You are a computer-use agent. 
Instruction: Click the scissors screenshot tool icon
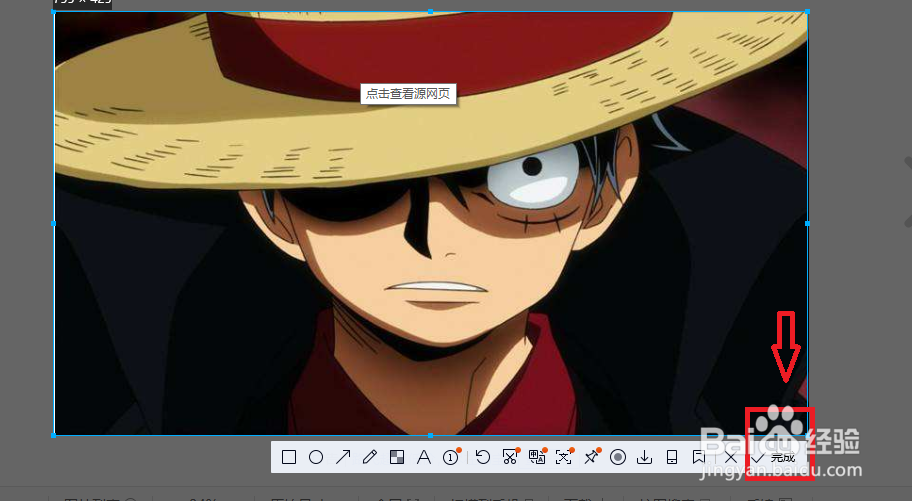510,457
